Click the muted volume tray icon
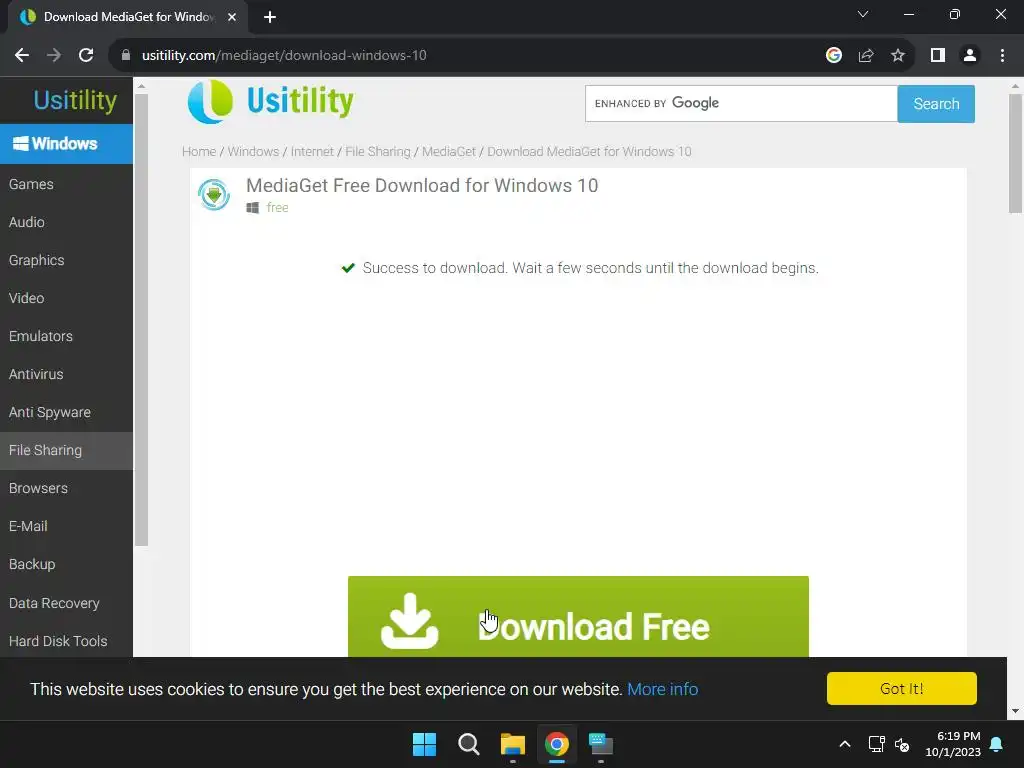The image size is (1024, 768). point(902,744)
